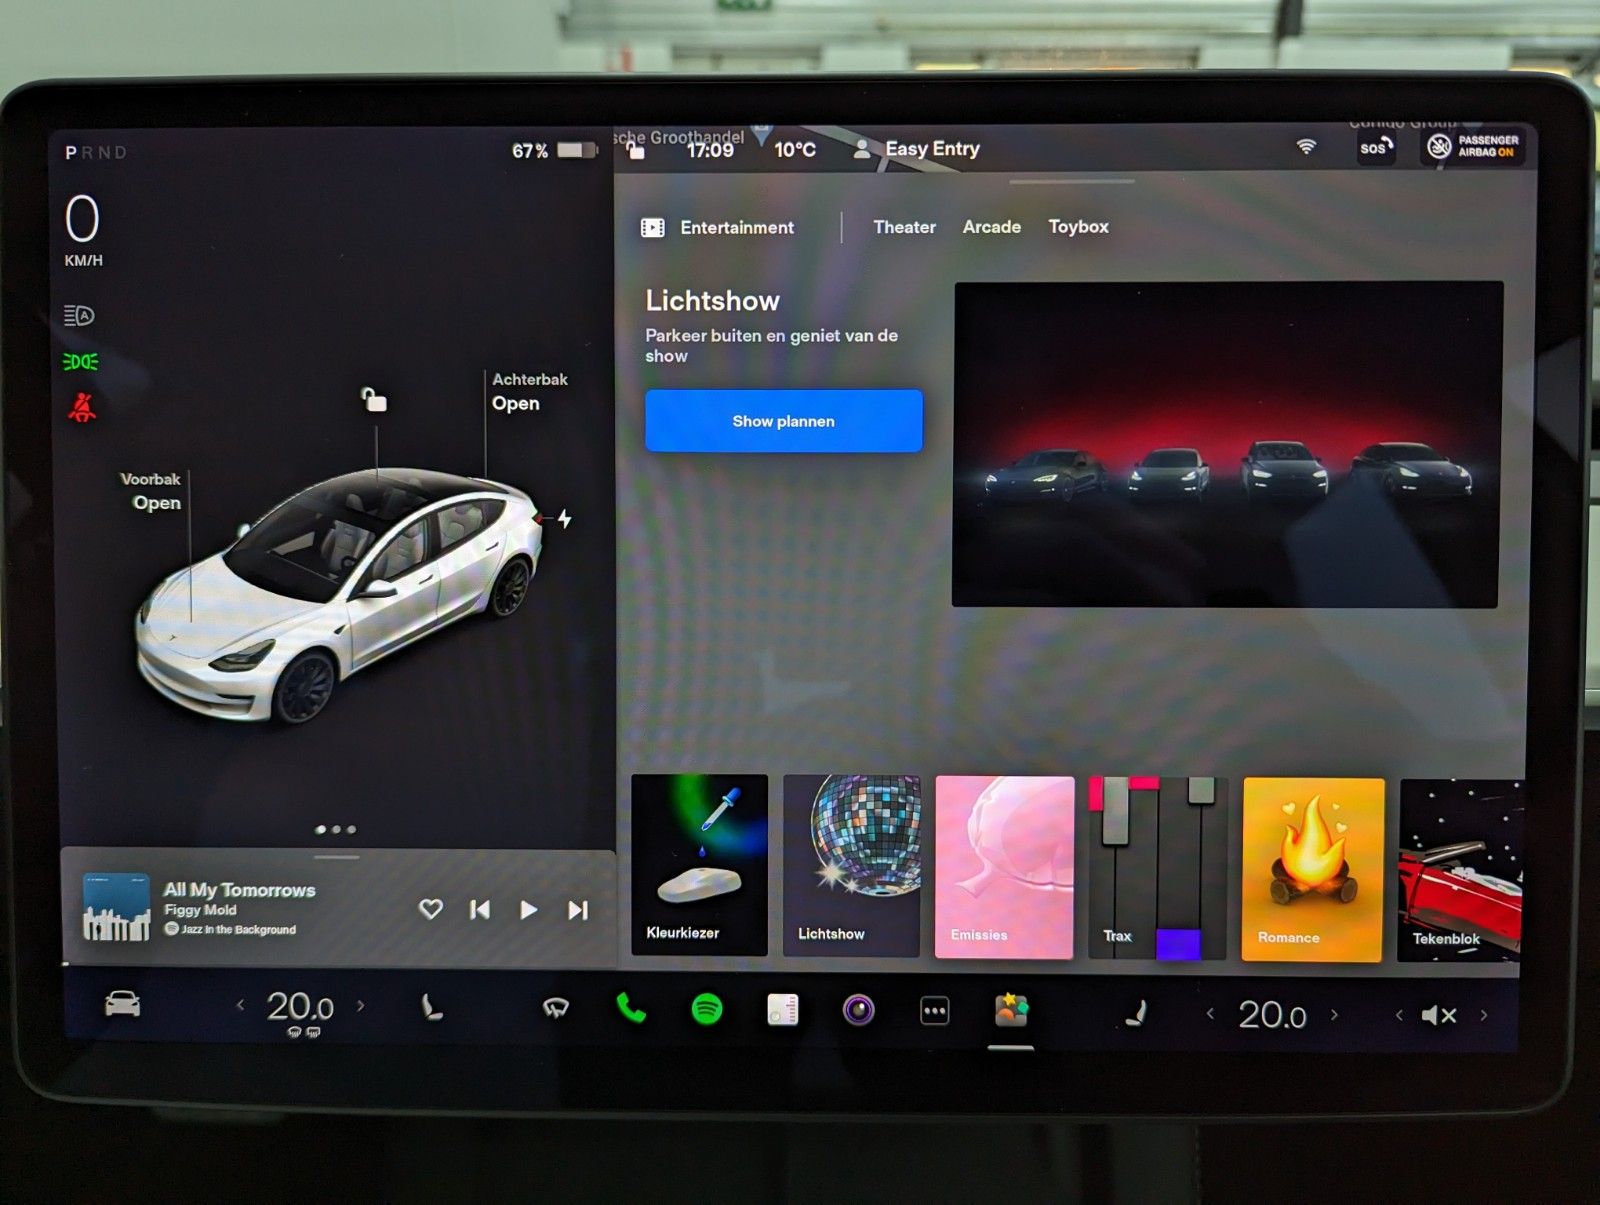The image size is (1600, 1205).
Task: Lower driver temperature with left arrow
Action: (240, 1005)
